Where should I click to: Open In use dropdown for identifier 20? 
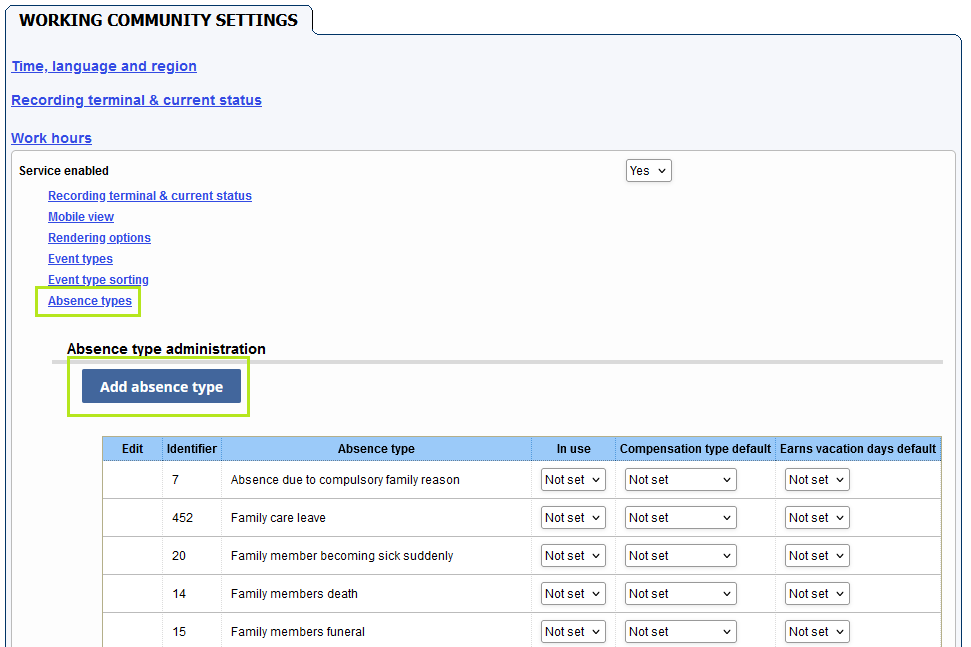[x=573, y=556]
